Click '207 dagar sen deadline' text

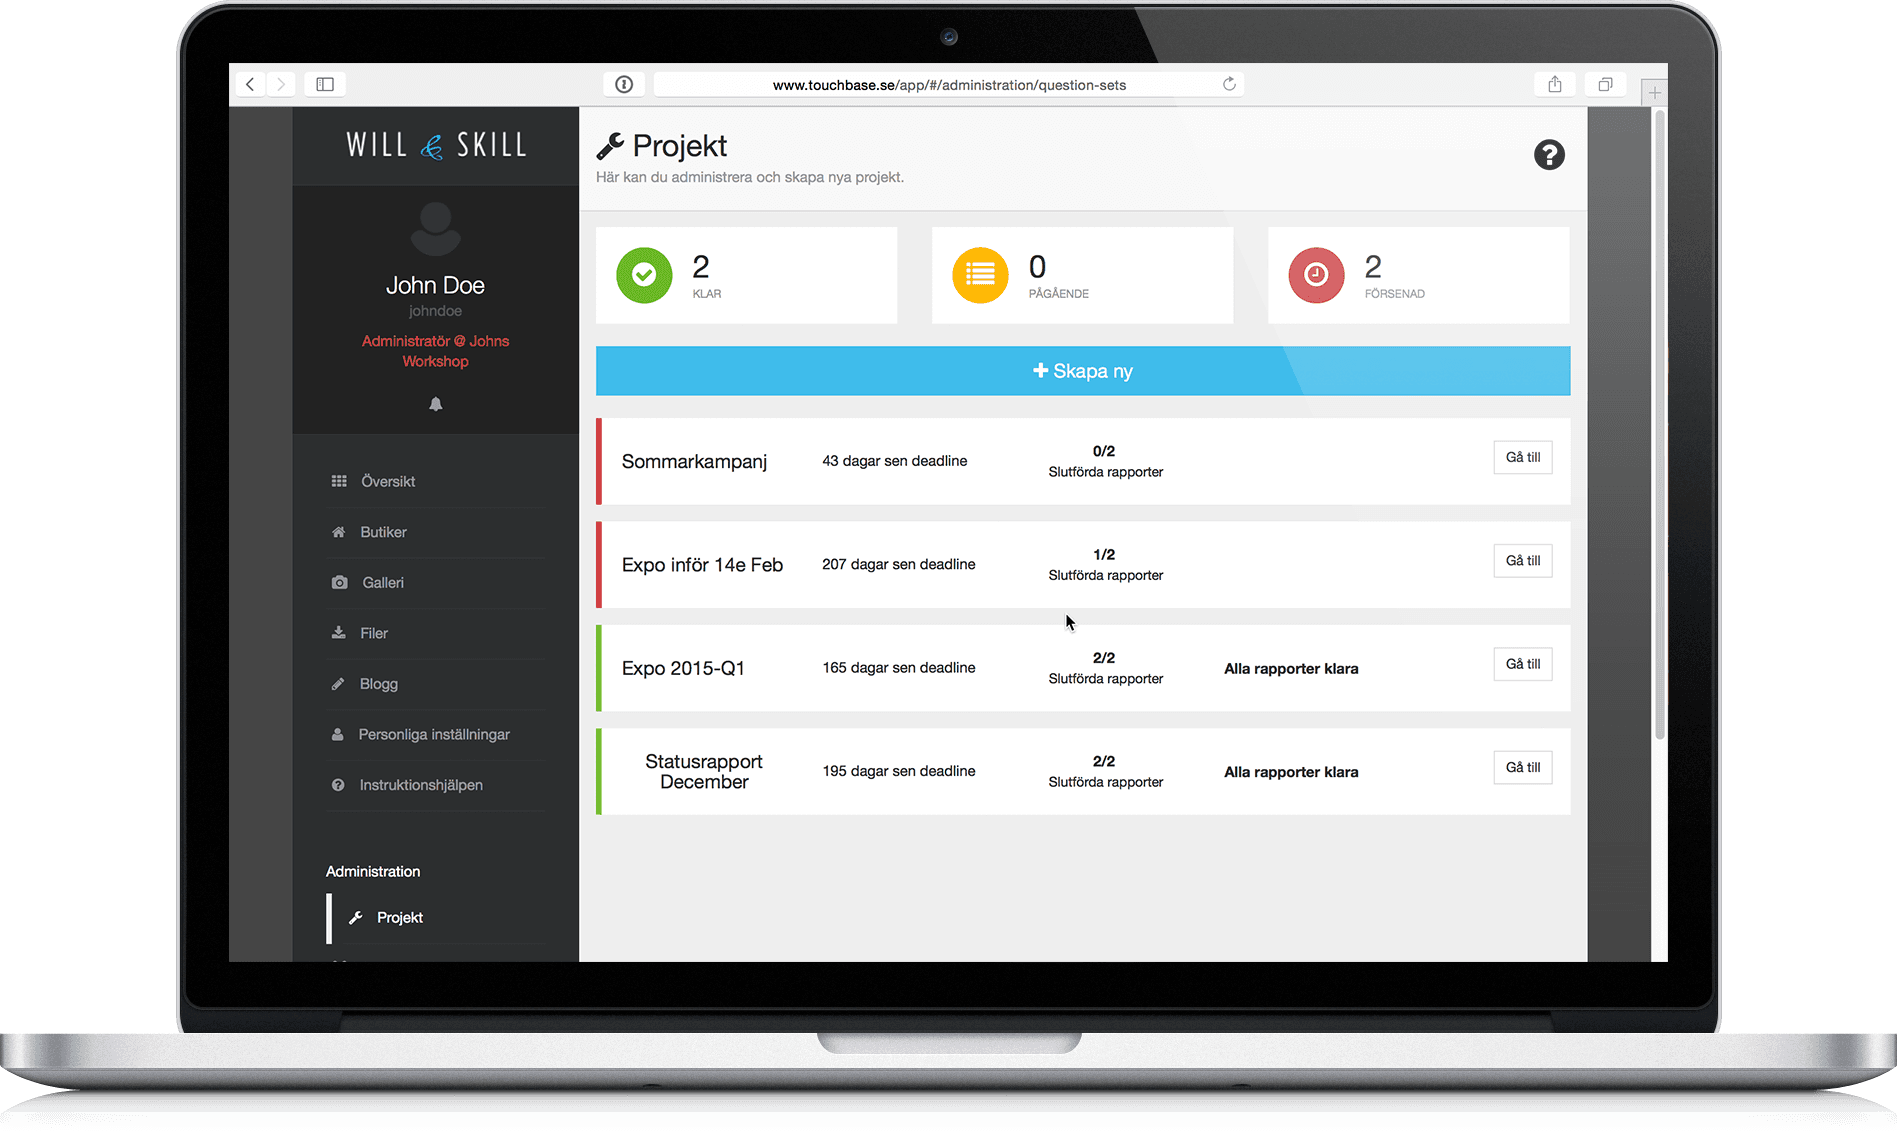899,564
